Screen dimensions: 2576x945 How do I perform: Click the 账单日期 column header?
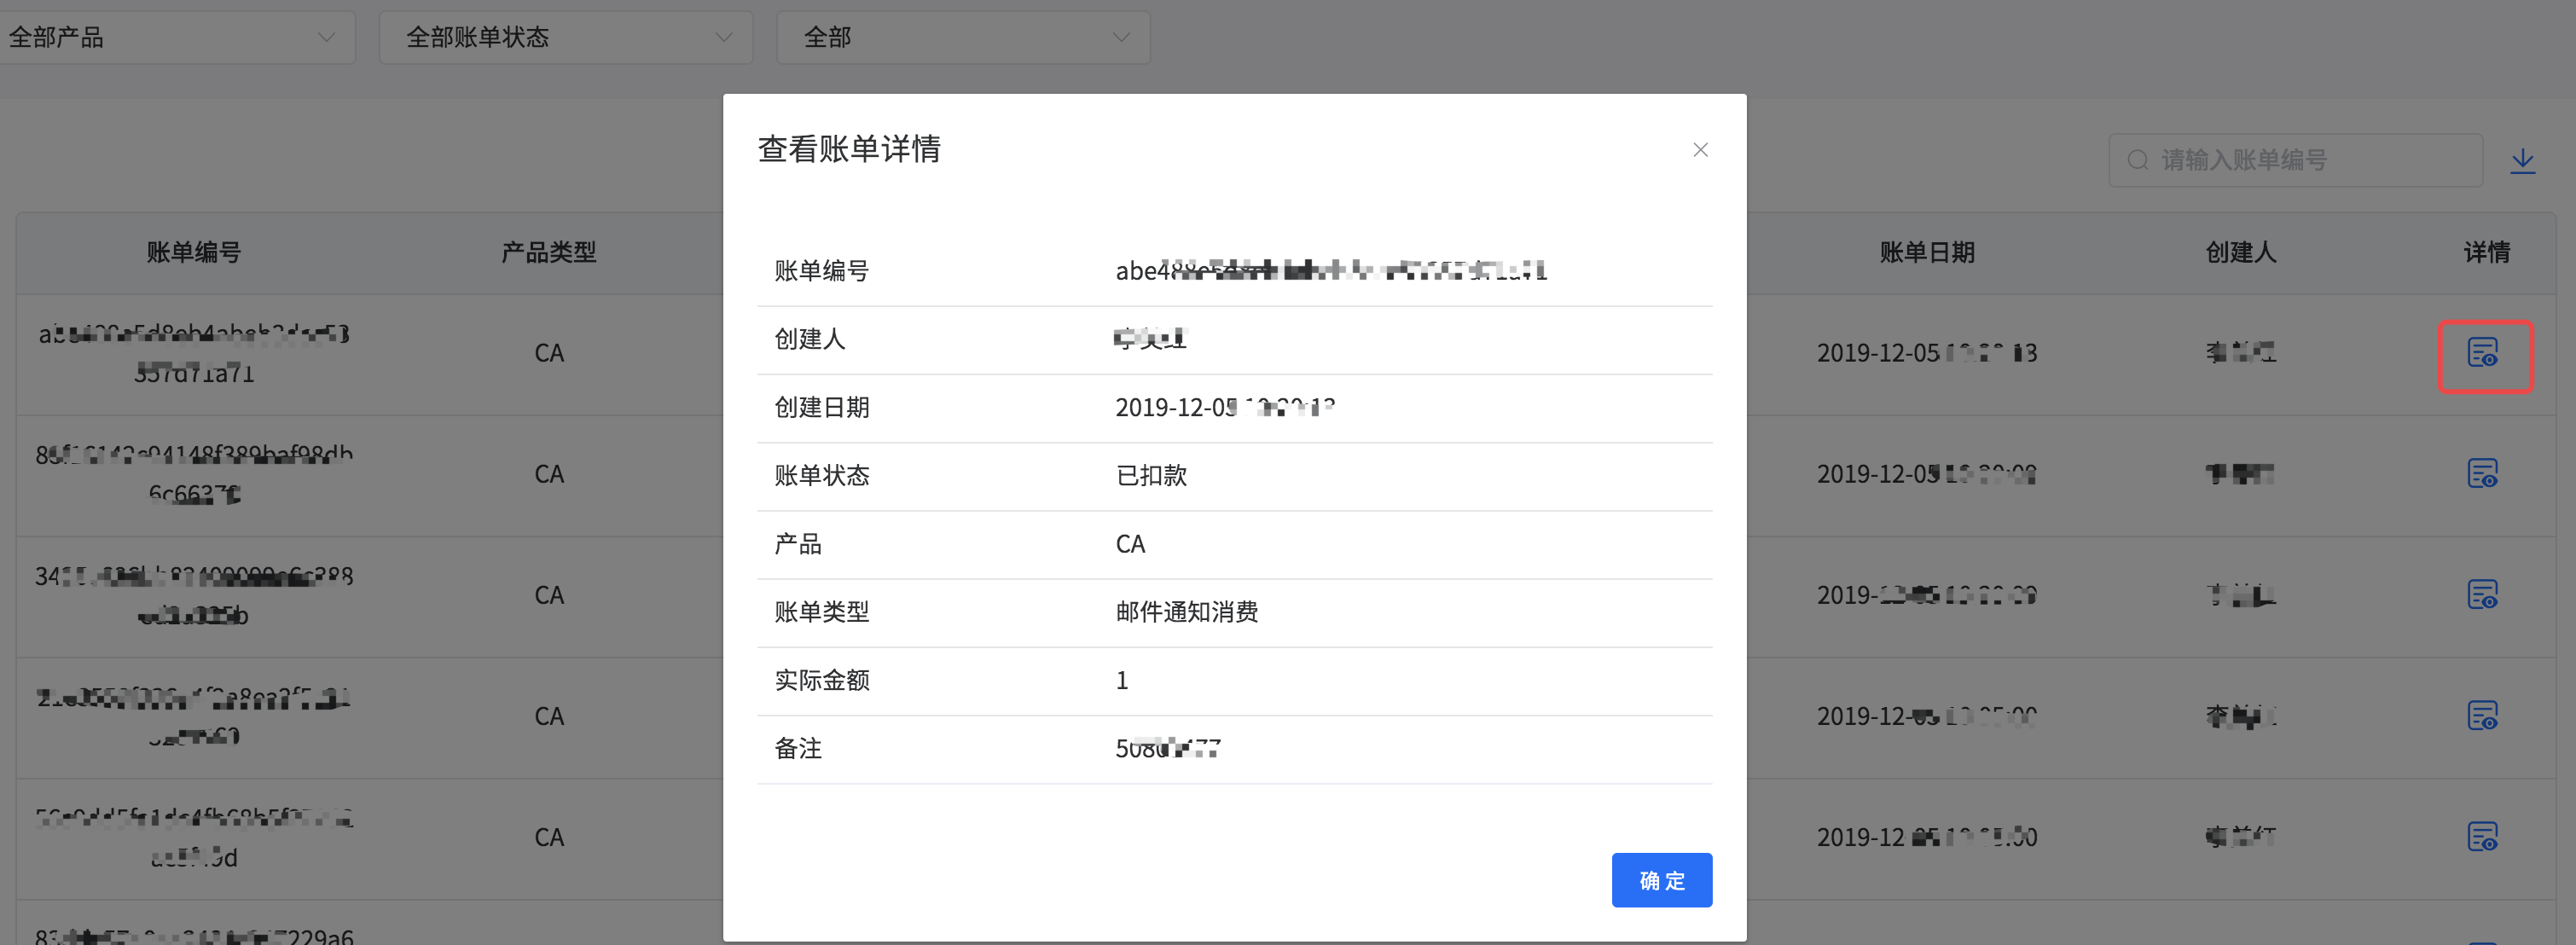click(1926, 252)
